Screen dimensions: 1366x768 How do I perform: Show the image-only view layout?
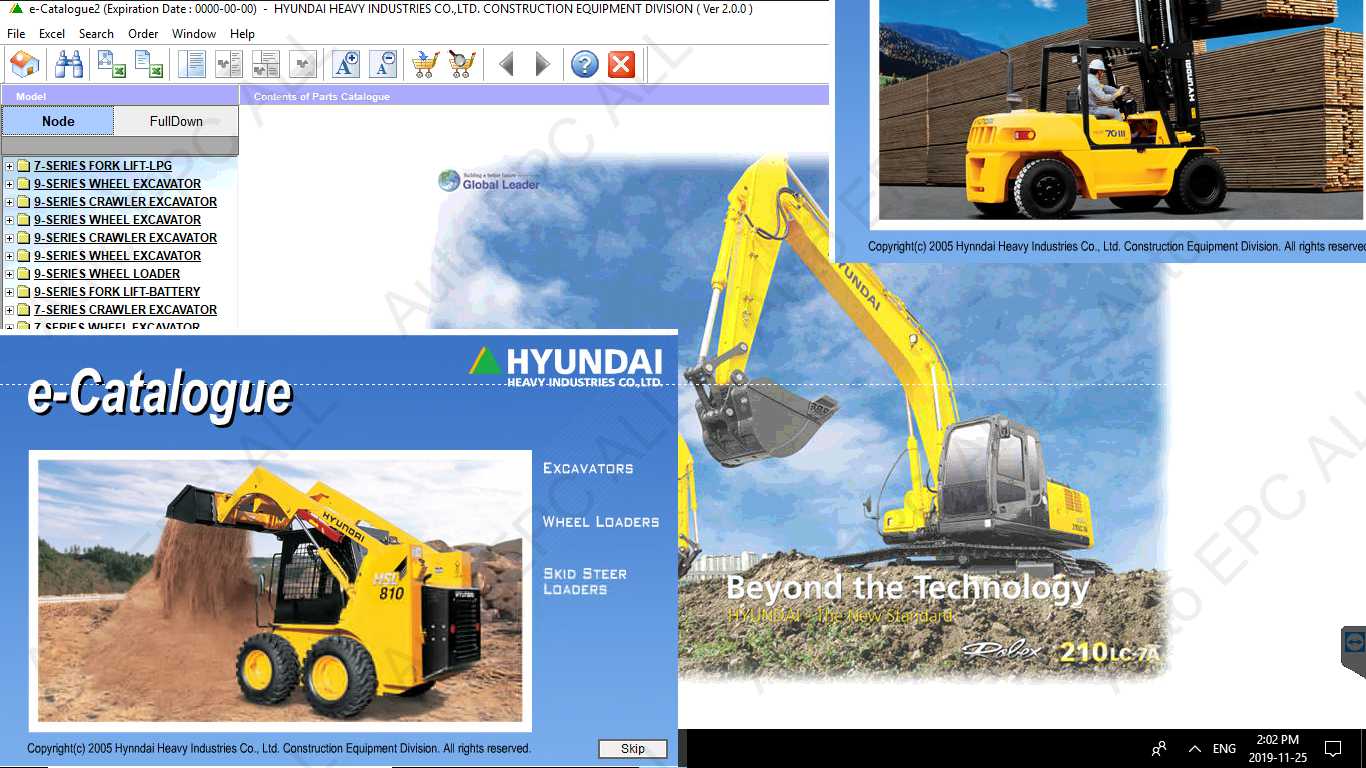tap(303, 65)
